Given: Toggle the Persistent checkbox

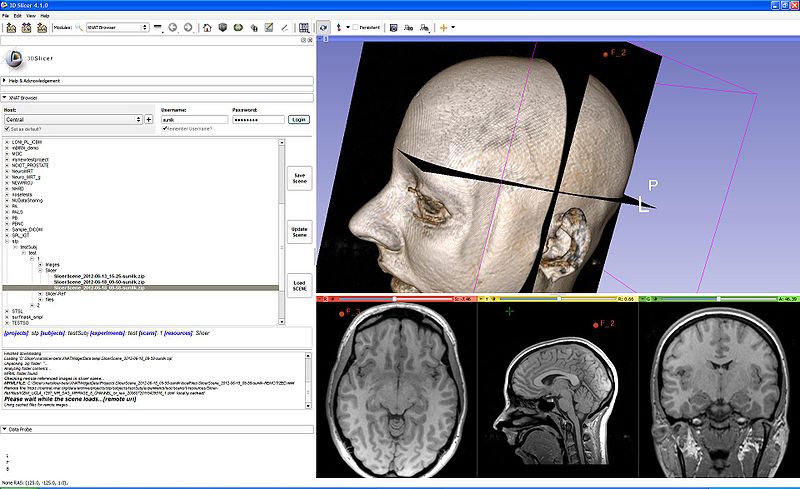Looking at the screenshot, I should click(357, 27).
